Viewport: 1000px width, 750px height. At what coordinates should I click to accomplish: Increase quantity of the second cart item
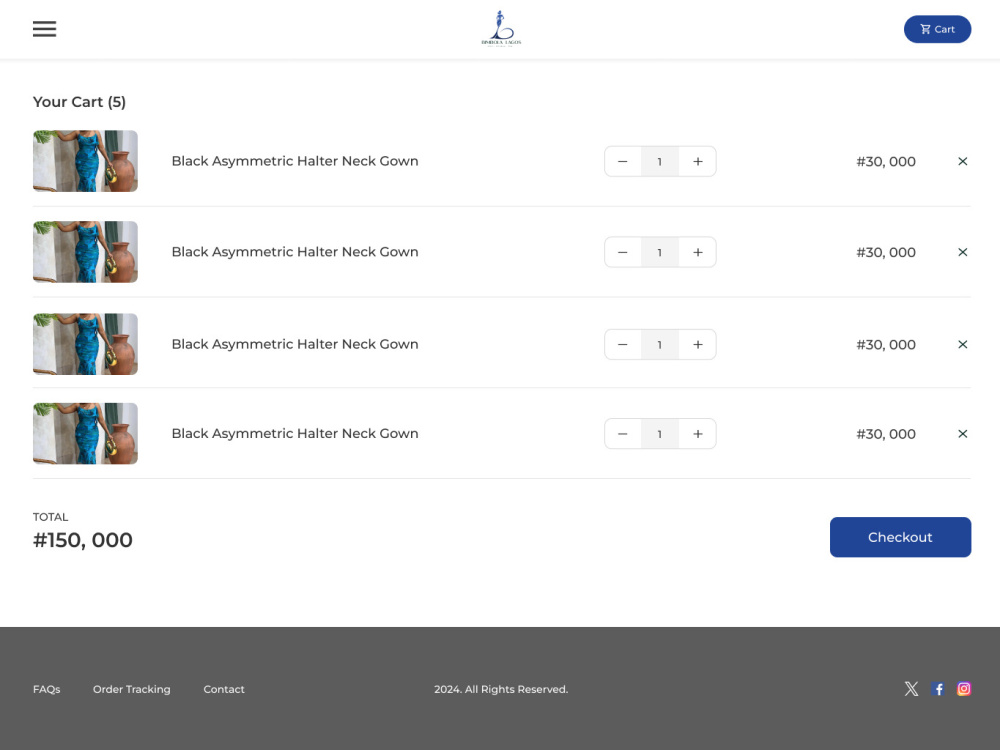[698, 252]
